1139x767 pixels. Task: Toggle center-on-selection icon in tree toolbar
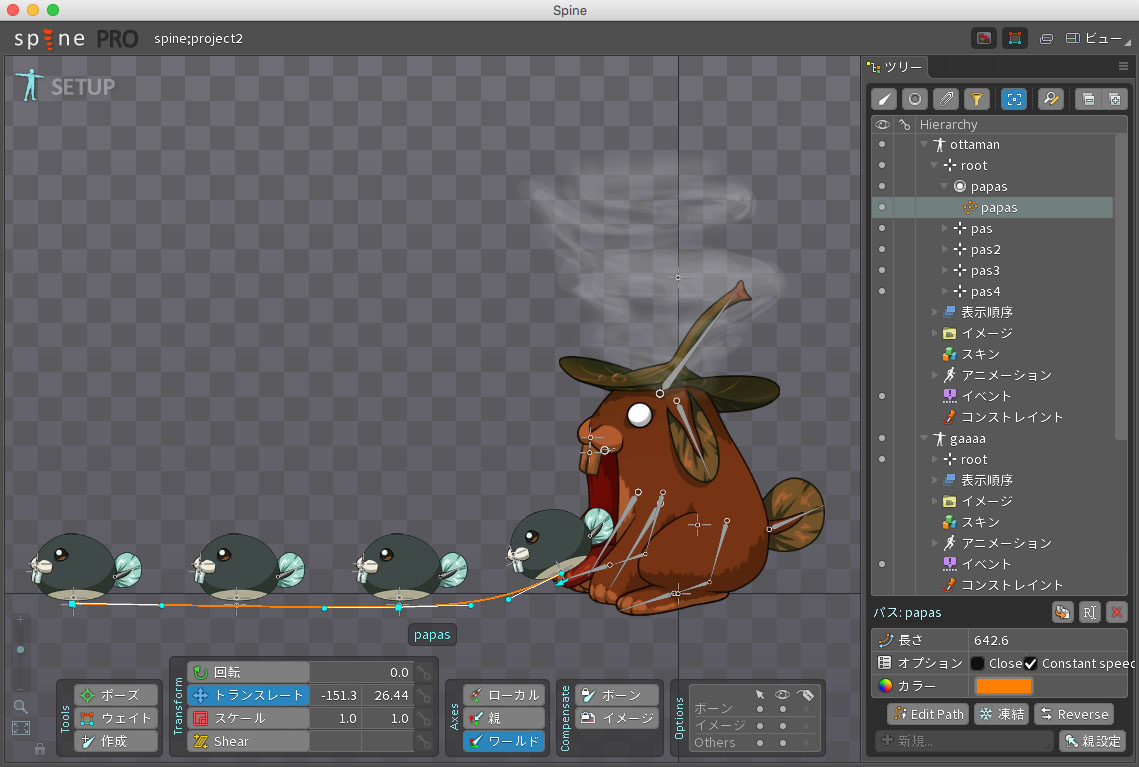point(1014,99)
